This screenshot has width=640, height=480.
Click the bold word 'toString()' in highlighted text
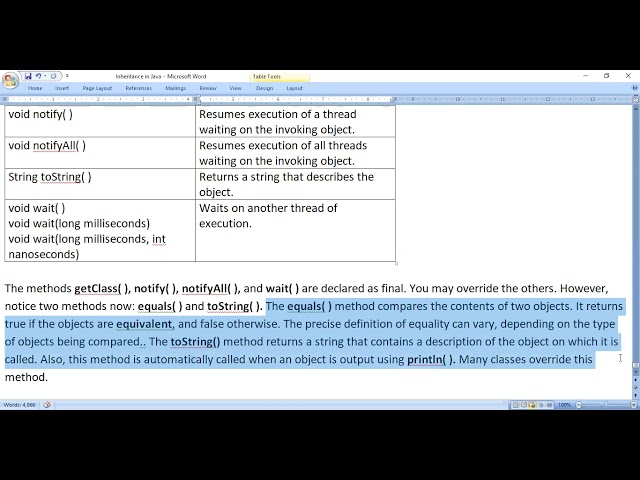tap(196, 342)
